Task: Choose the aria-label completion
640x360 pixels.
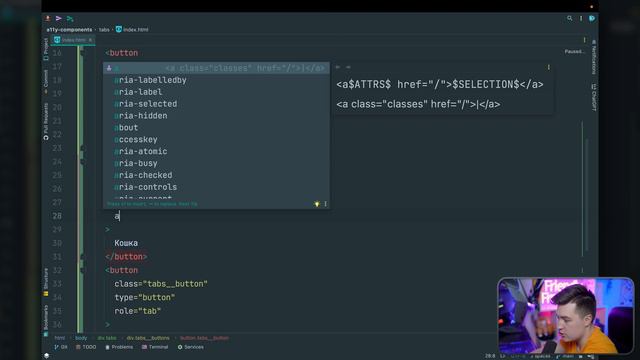Action: 216,92
